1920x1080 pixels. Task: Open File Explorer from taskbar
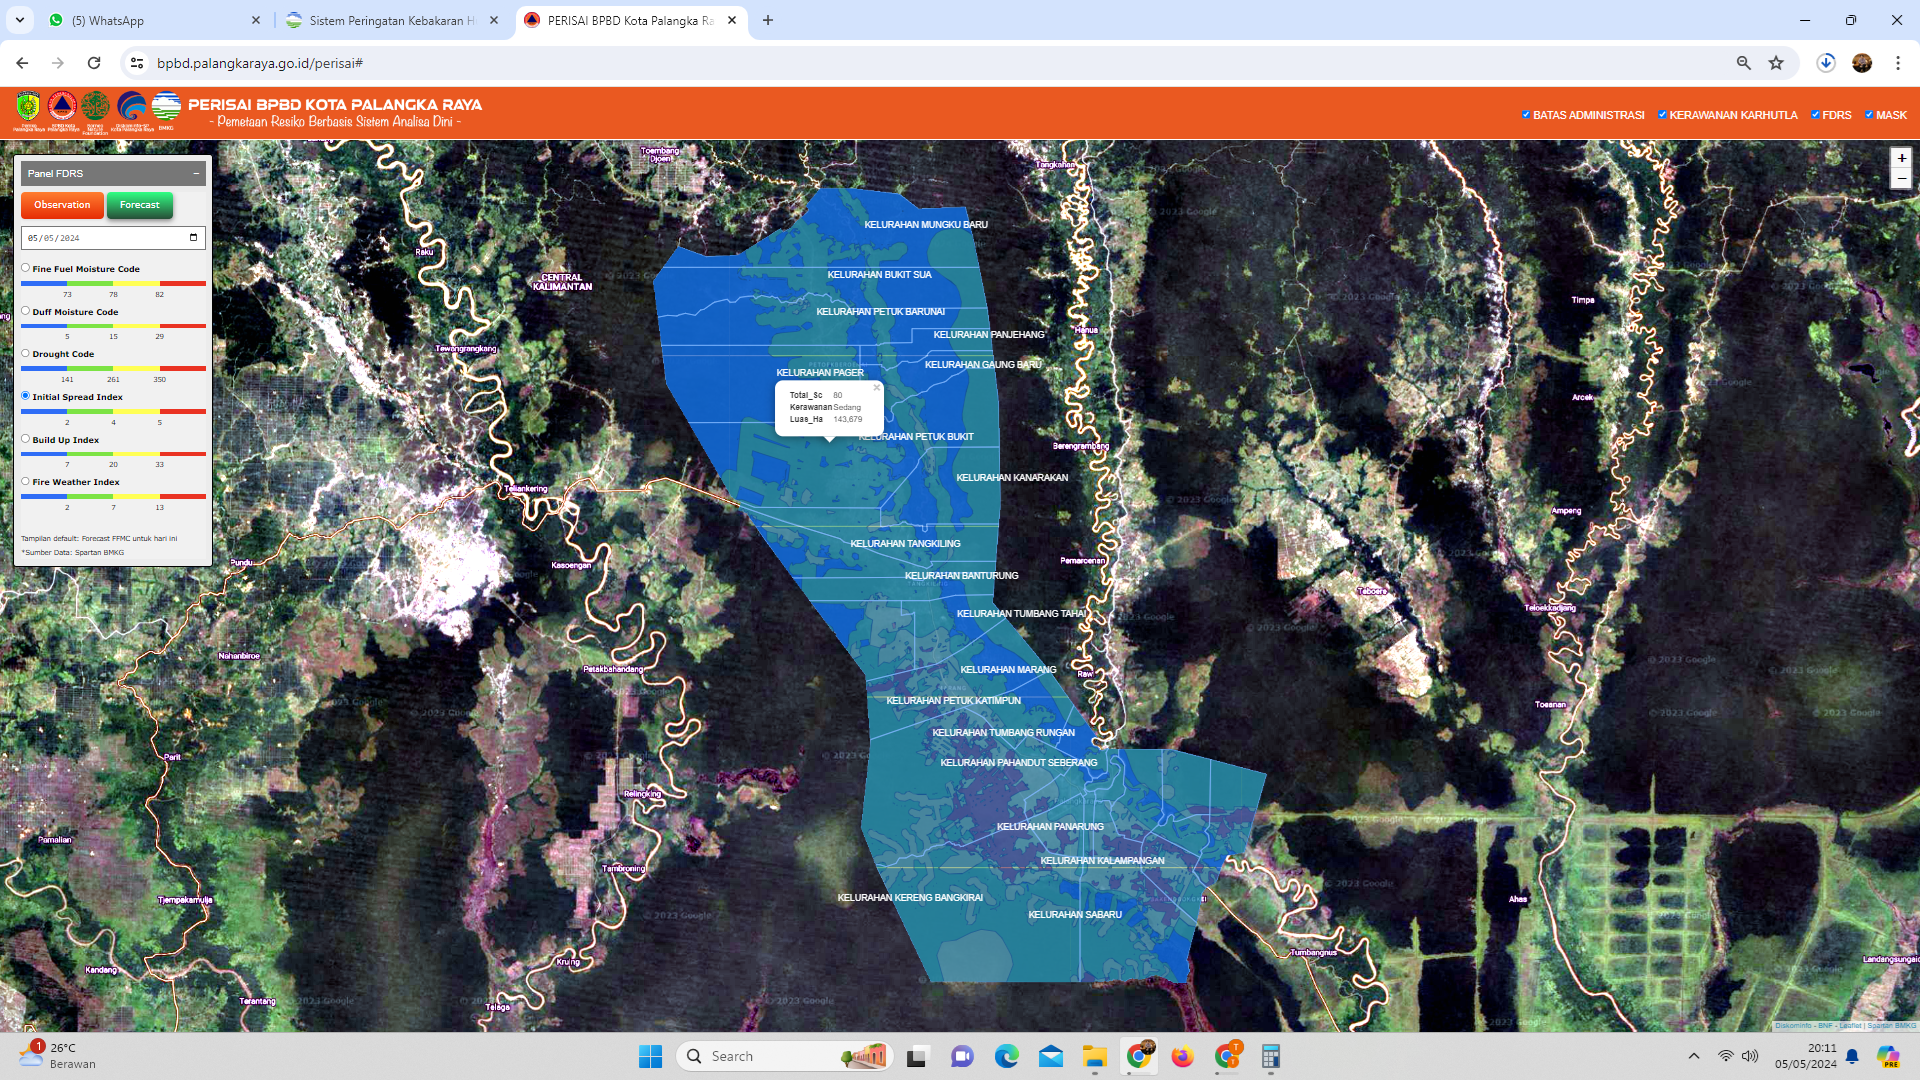pos(1094,1056)
